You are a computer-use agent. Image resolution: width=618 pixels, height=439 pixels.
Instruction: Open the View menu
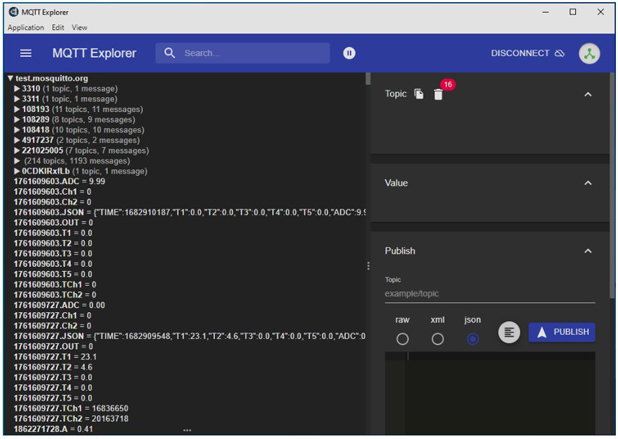click(80, 28)
